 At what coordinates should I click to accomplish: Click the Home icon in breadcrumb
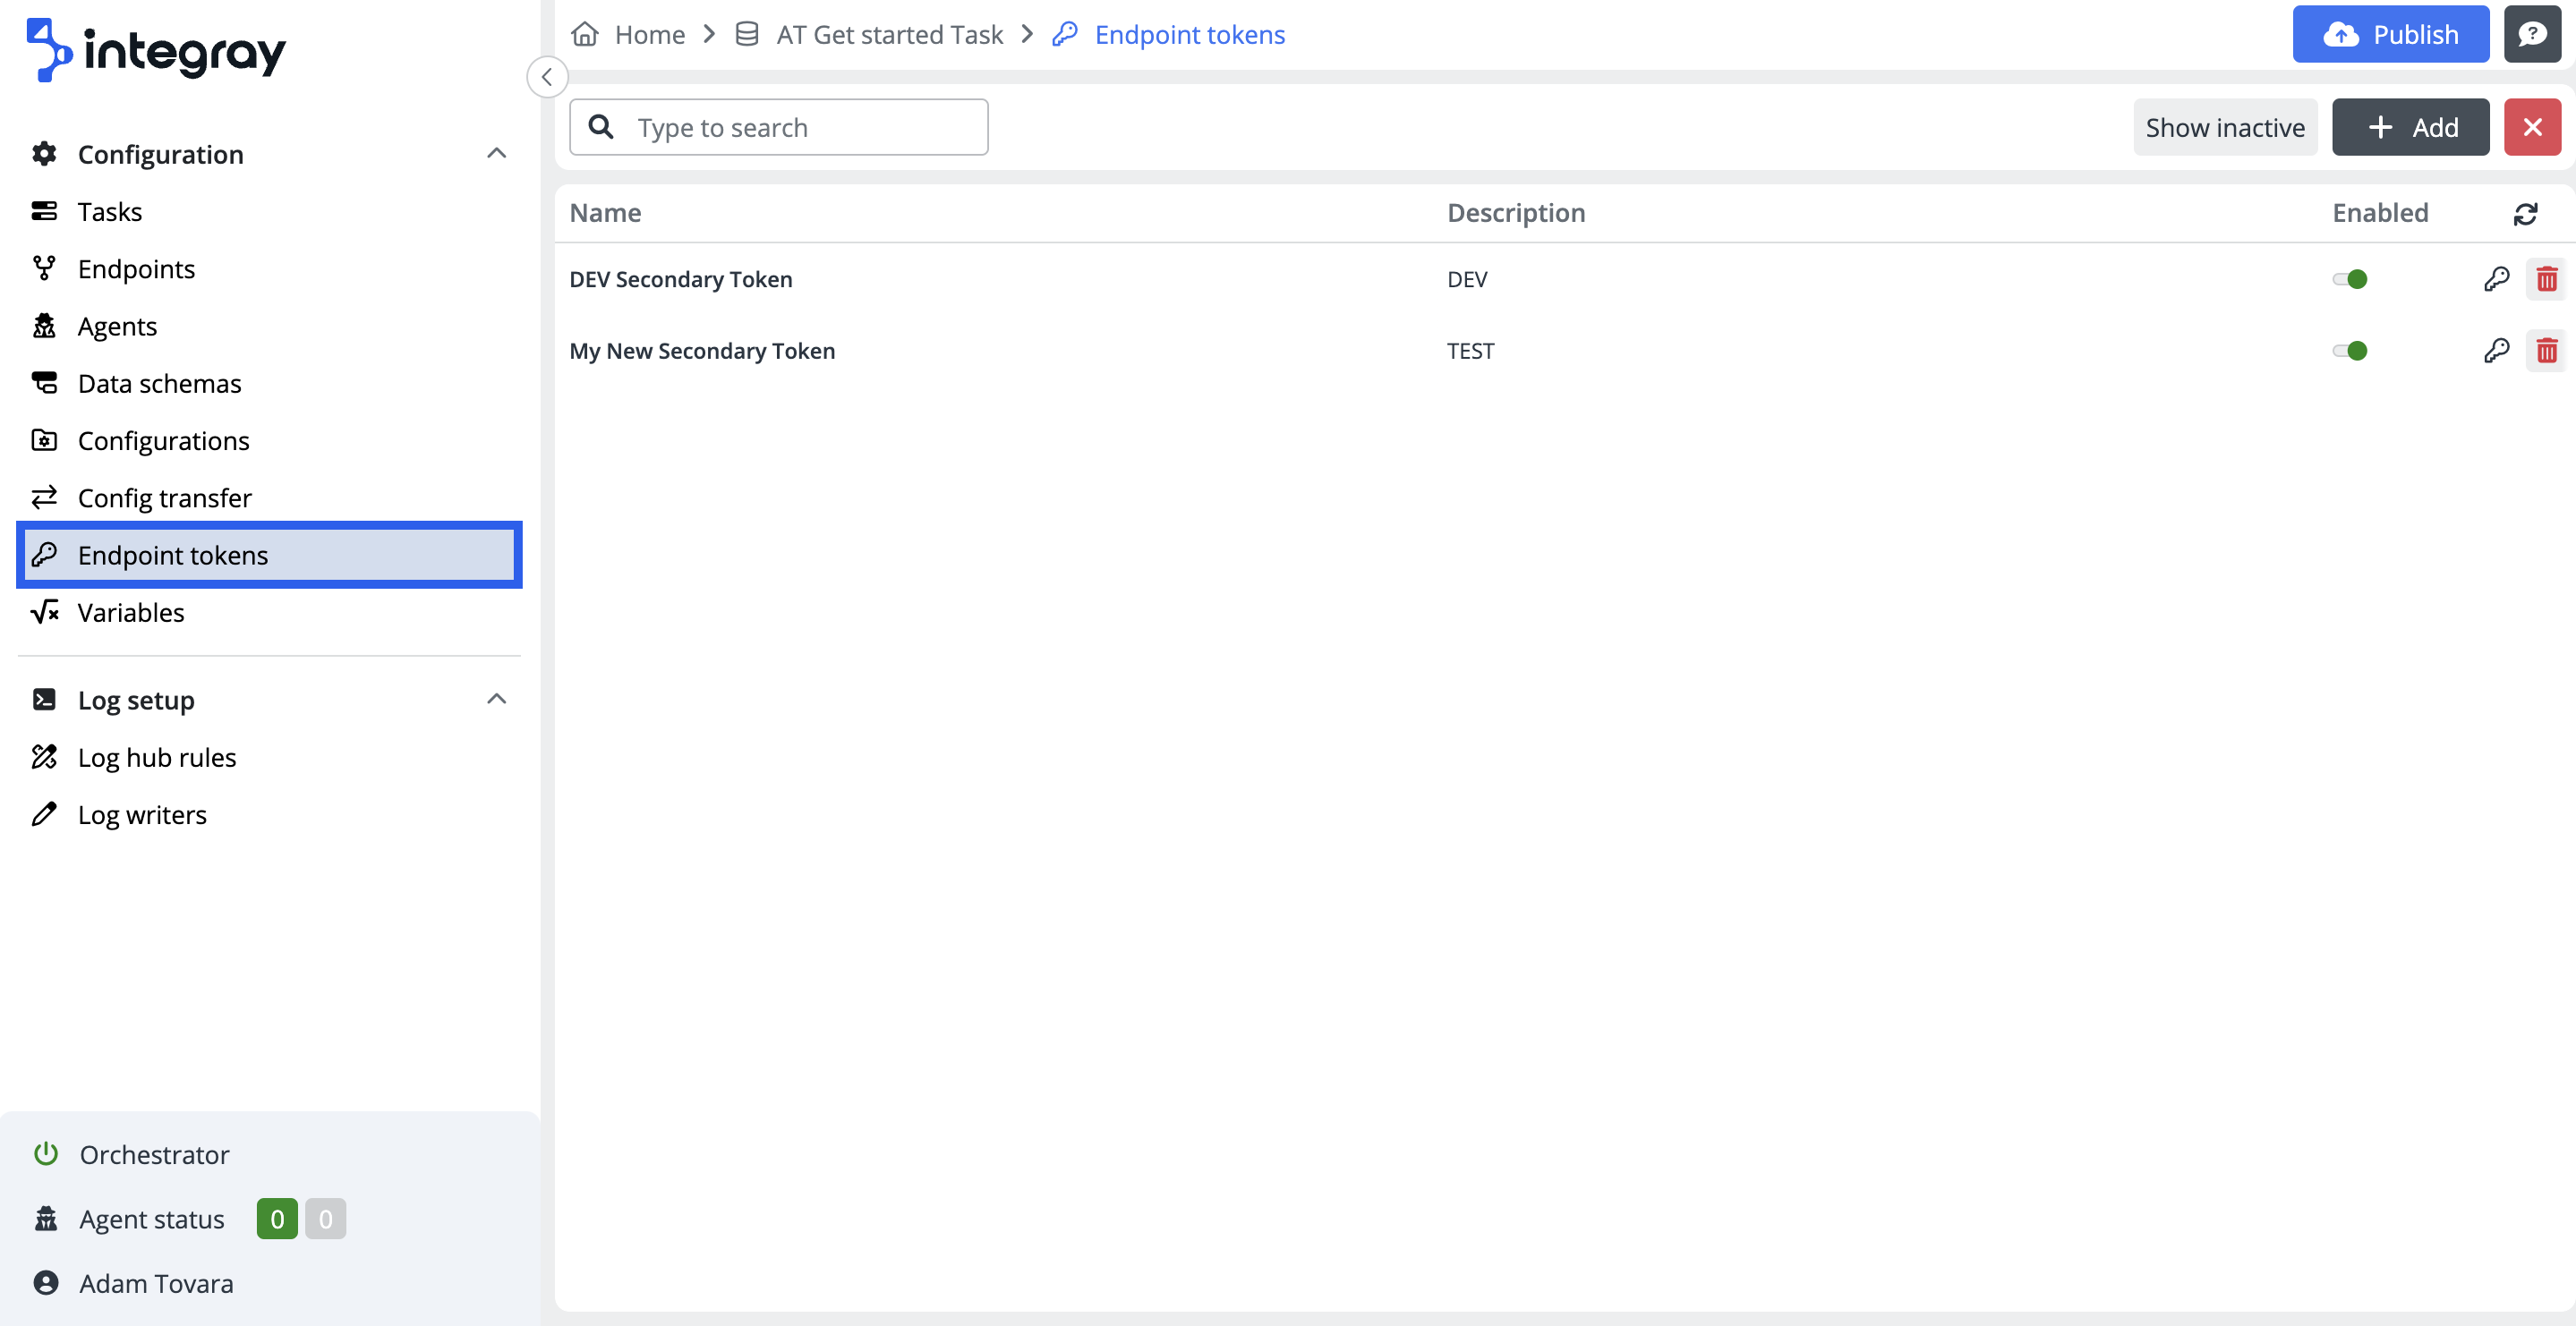[585, 34]
